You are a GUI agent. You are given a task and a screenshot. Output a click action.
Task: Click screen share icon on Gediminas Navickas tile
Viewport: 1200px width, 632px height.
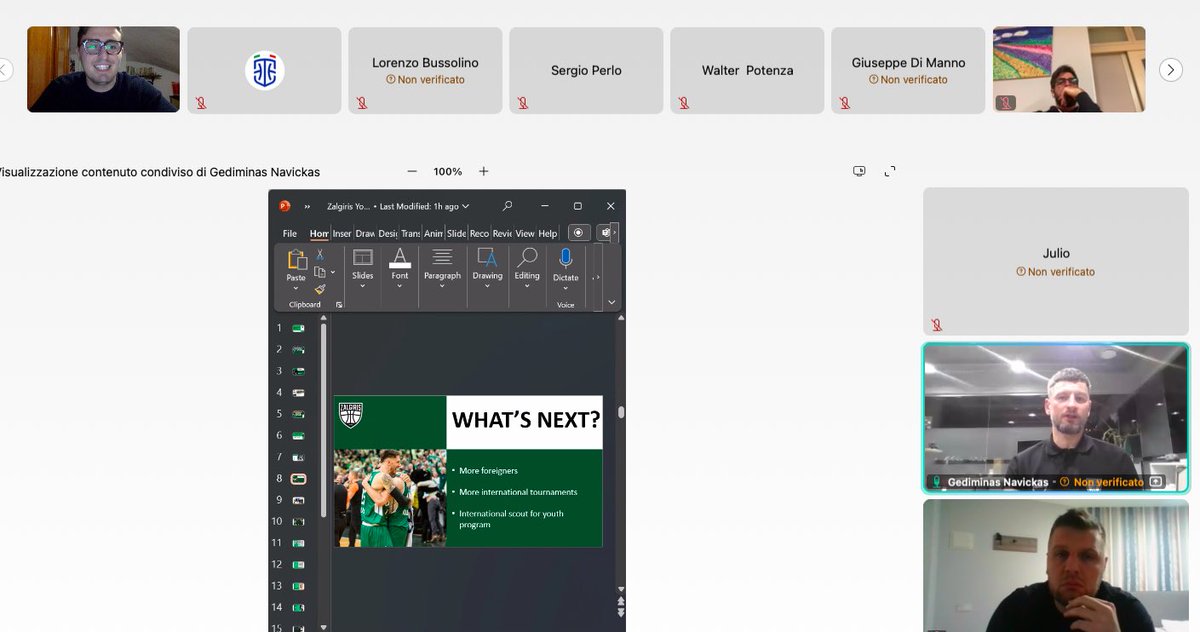tap(1156, 482)
